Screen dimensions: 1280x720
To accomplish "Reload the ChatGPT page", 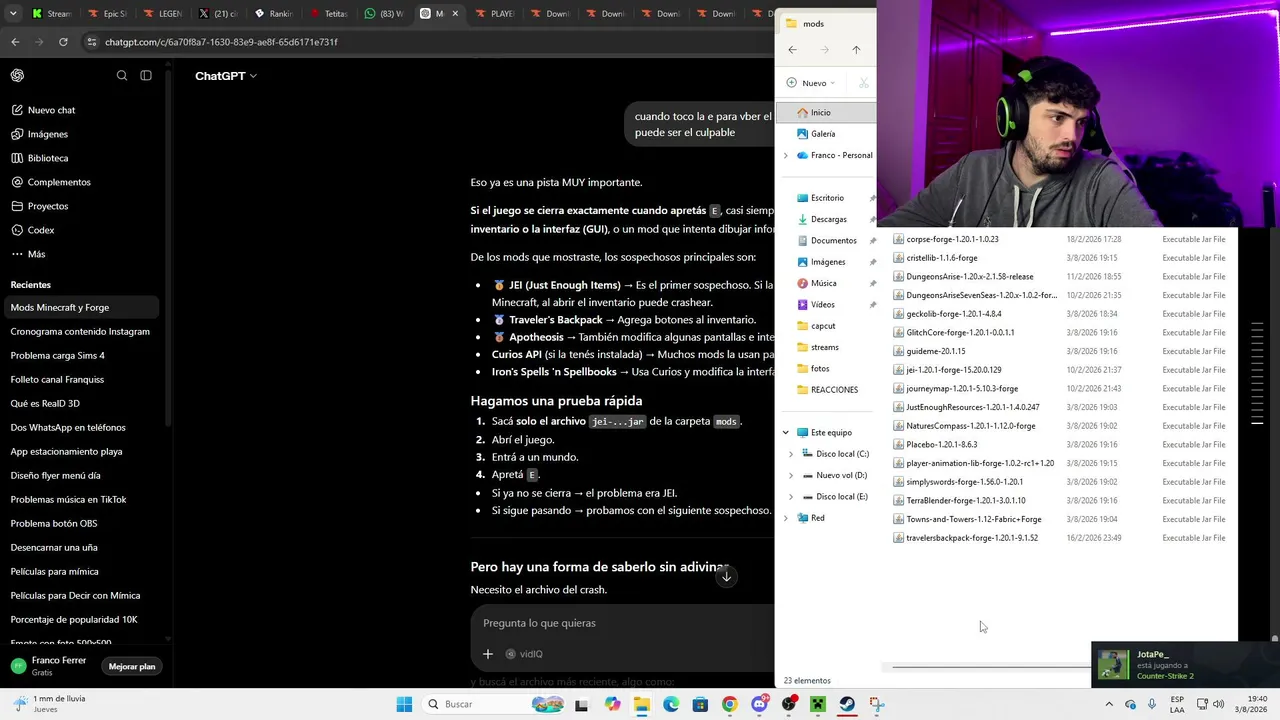I will point(63,42).
